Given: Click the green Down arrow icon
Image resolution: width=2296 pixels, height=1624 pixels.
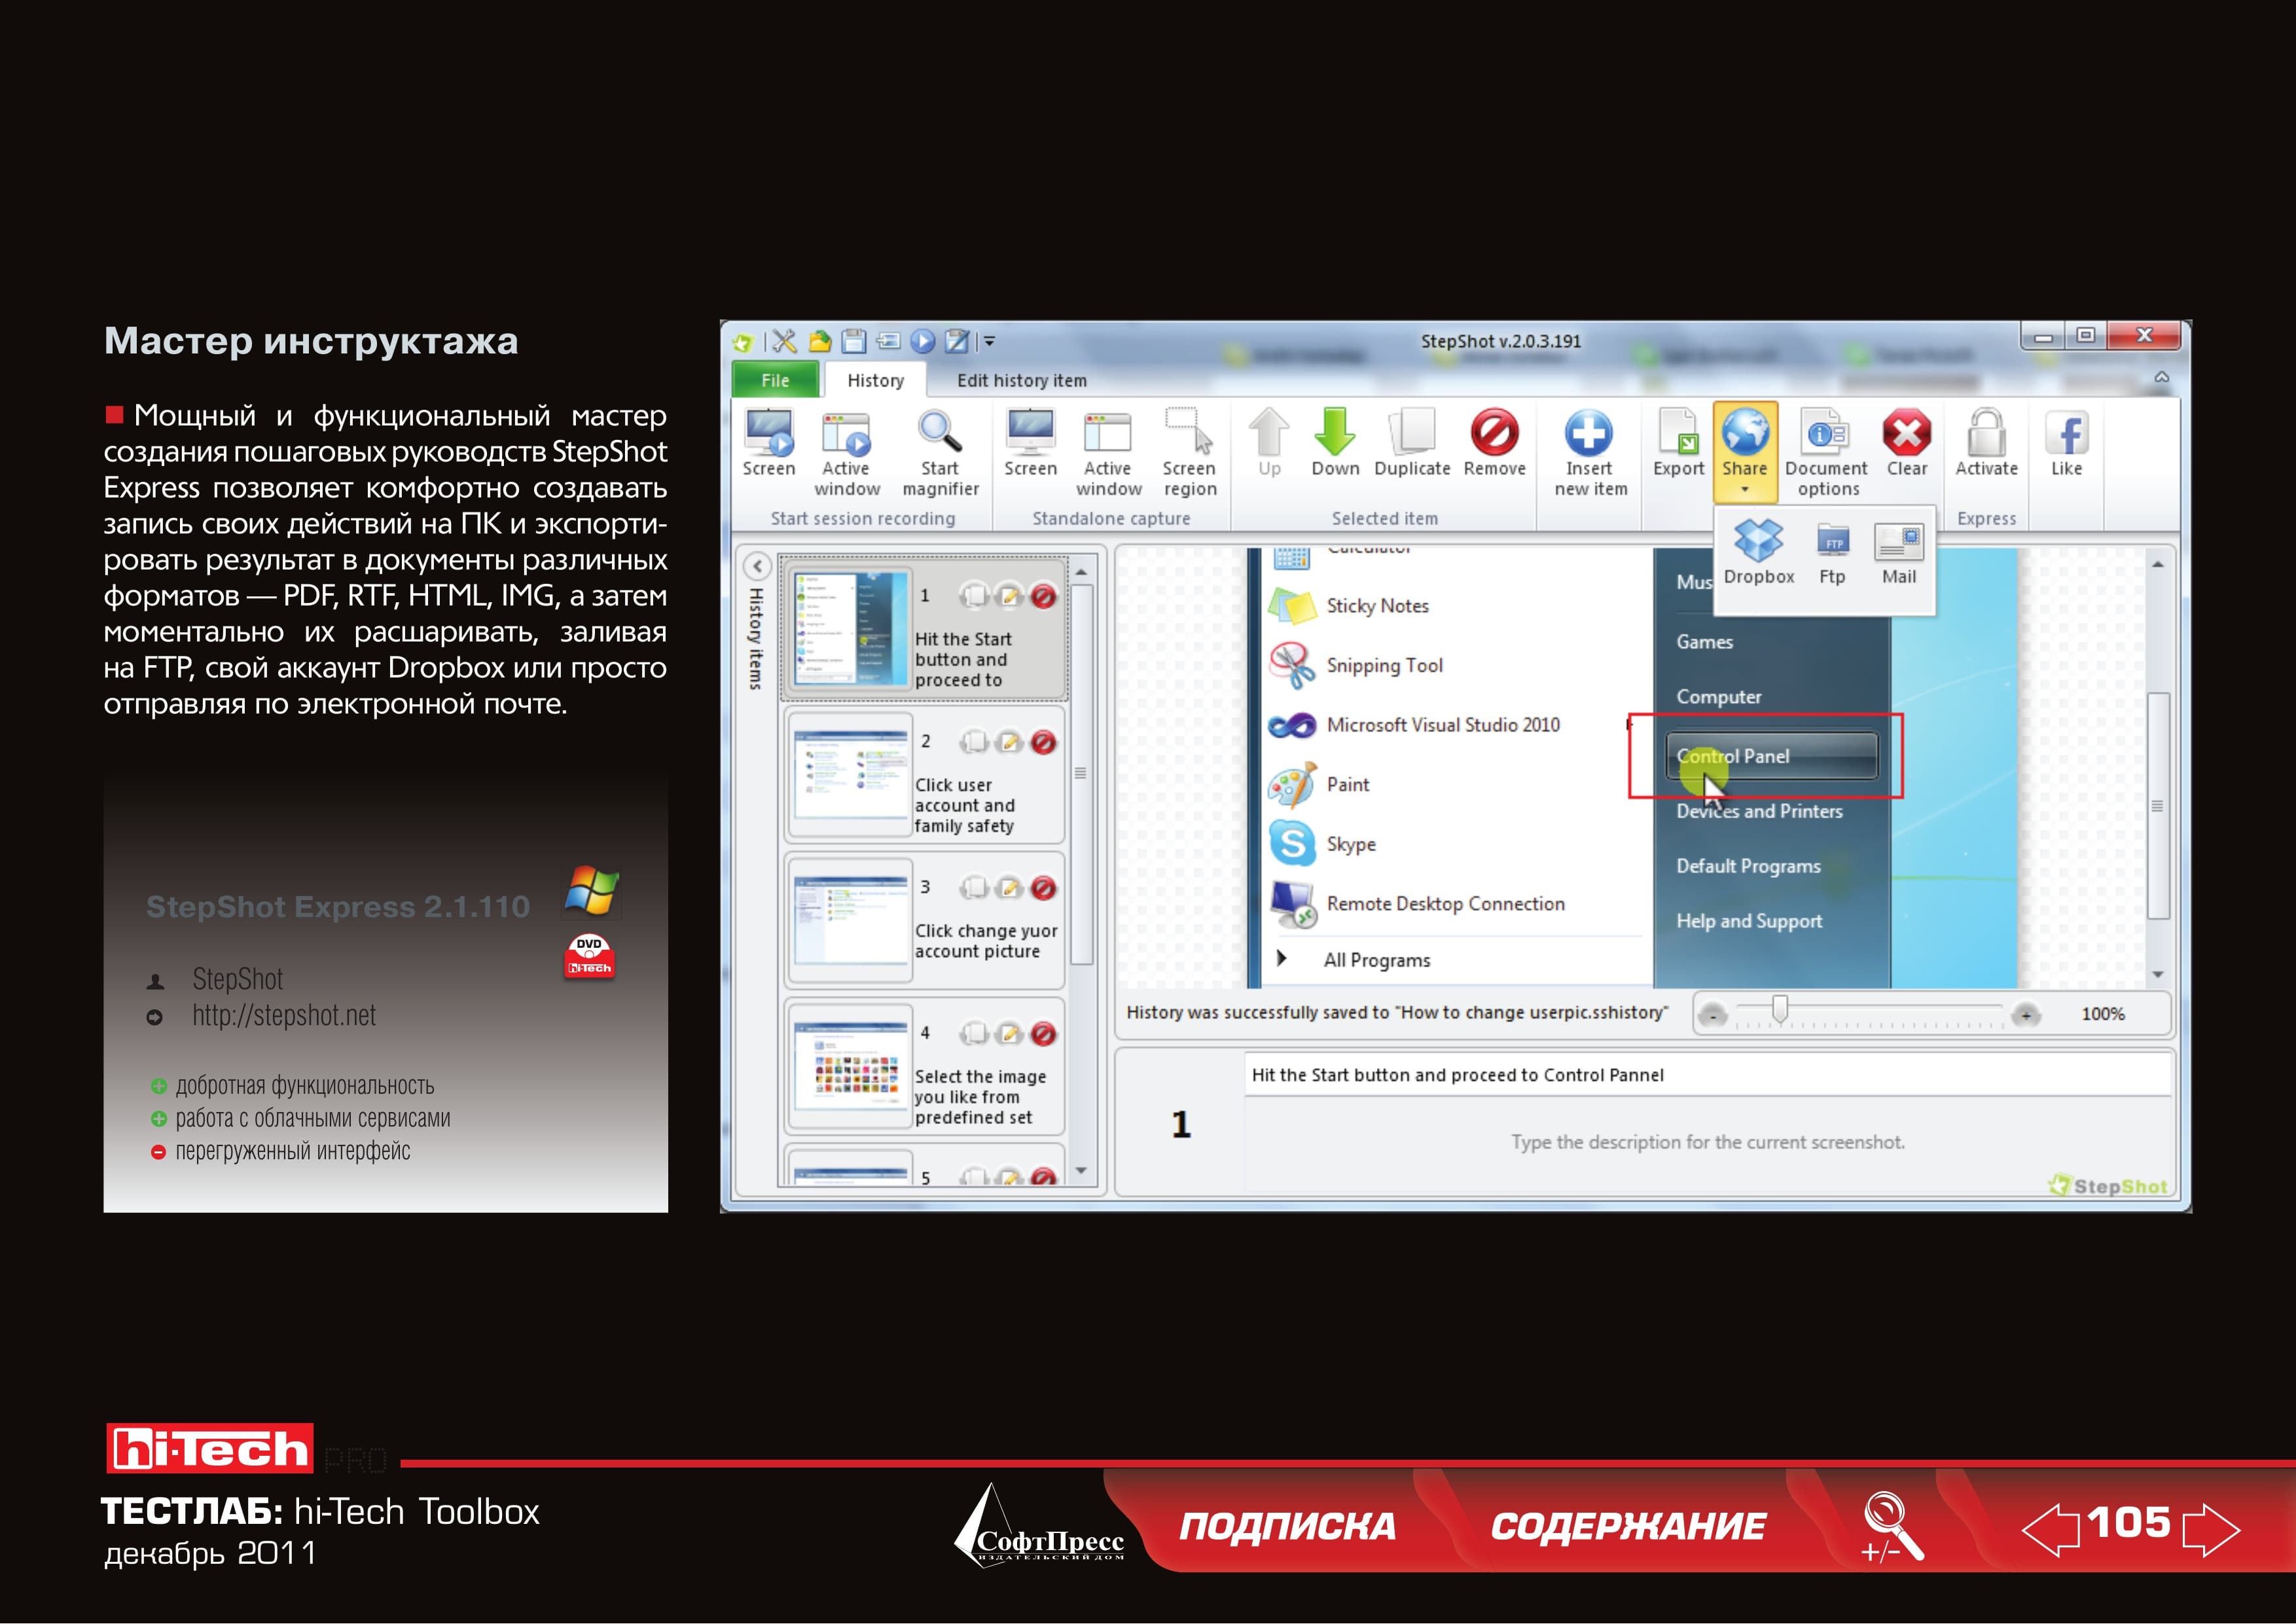Looking at the screenshot, I should (1335, 432).
